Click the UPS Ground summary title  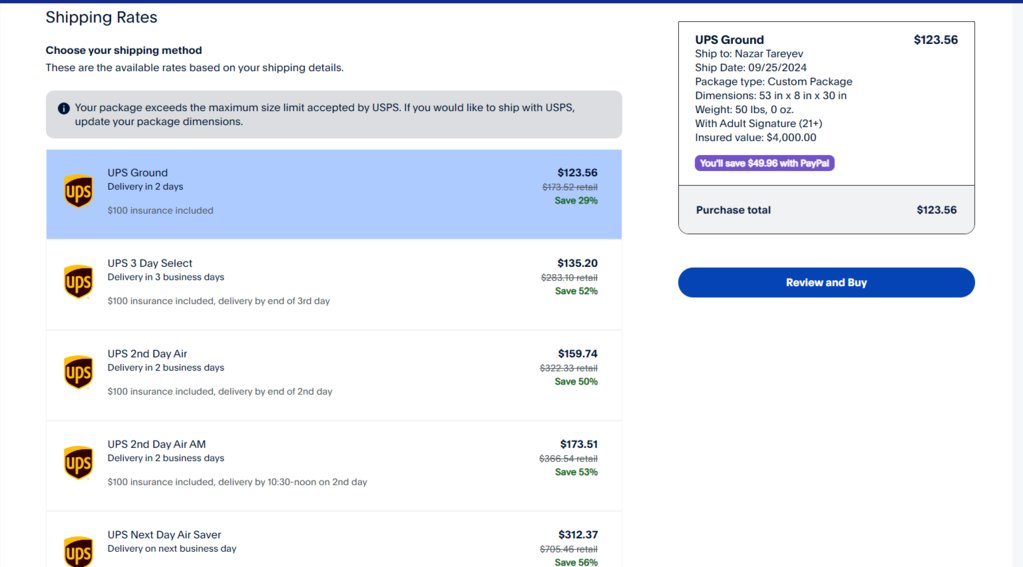coord(729,40)
